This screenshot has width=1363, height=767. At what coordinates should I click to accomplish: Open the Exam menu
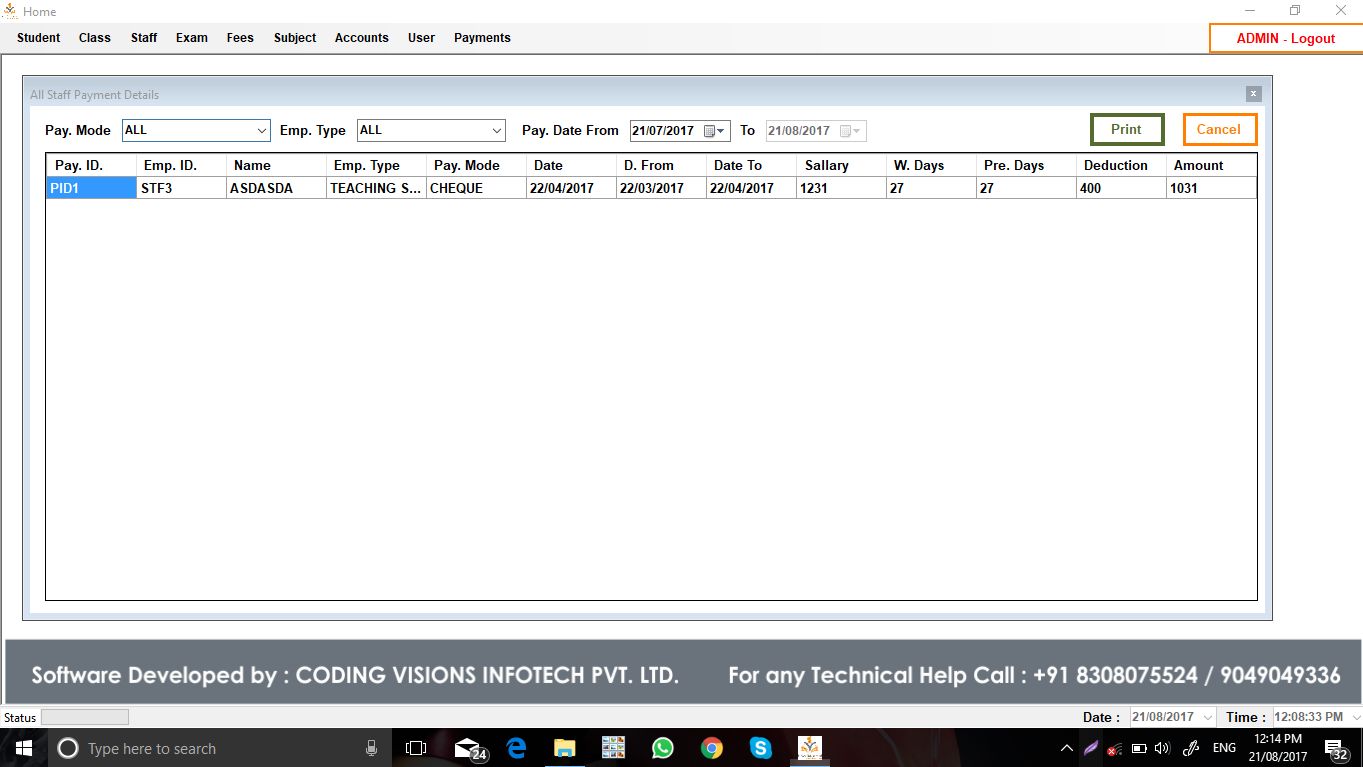(x=192, y=38)
